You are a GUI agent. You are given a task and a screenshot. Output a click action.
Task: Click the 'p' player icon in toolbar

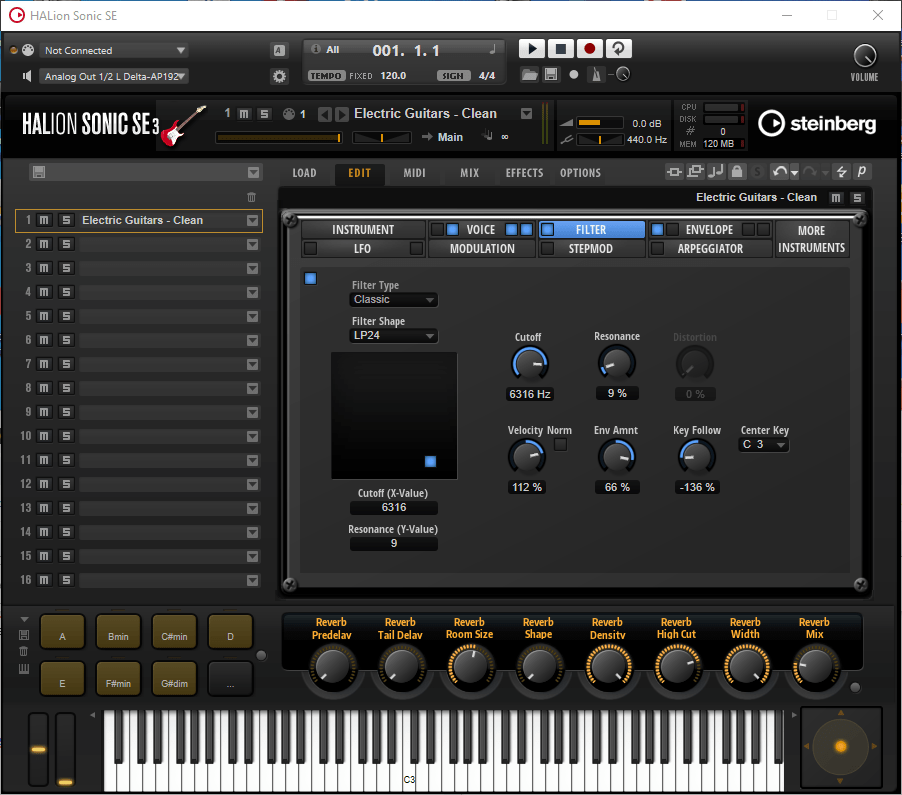point(862,171)
